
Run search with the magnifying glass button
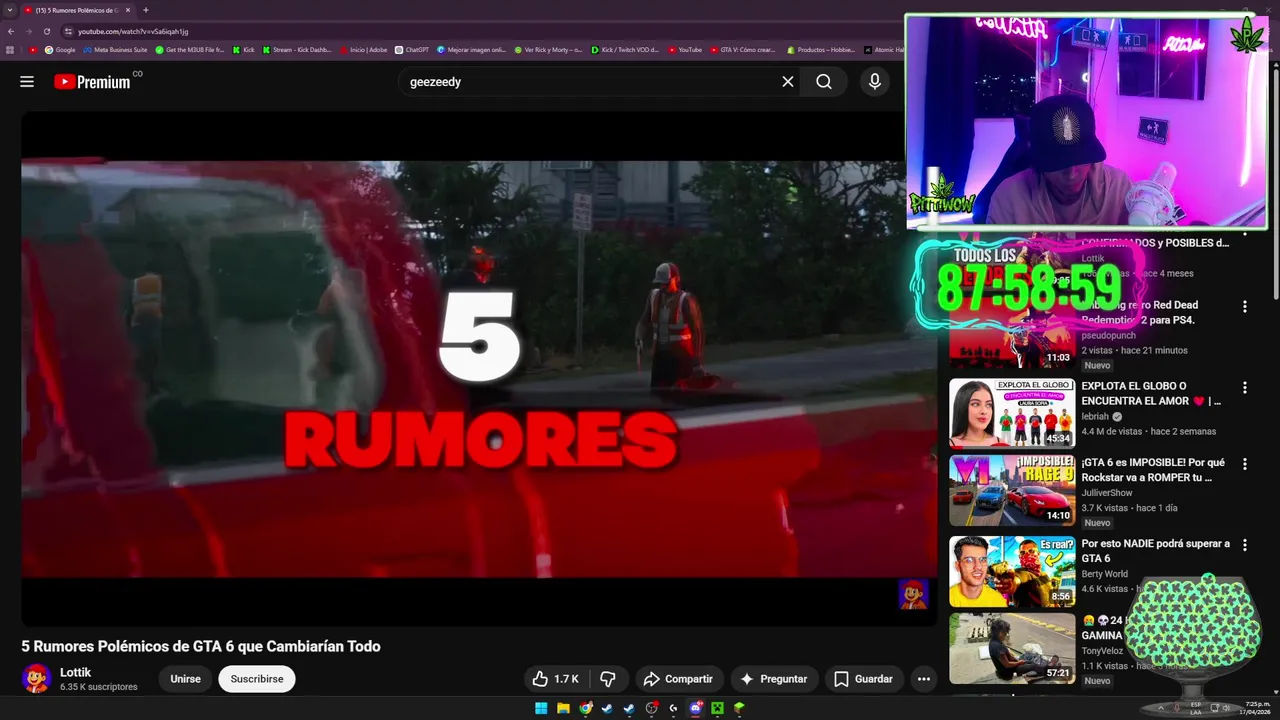pyautogui.click(x=824, y=82)
